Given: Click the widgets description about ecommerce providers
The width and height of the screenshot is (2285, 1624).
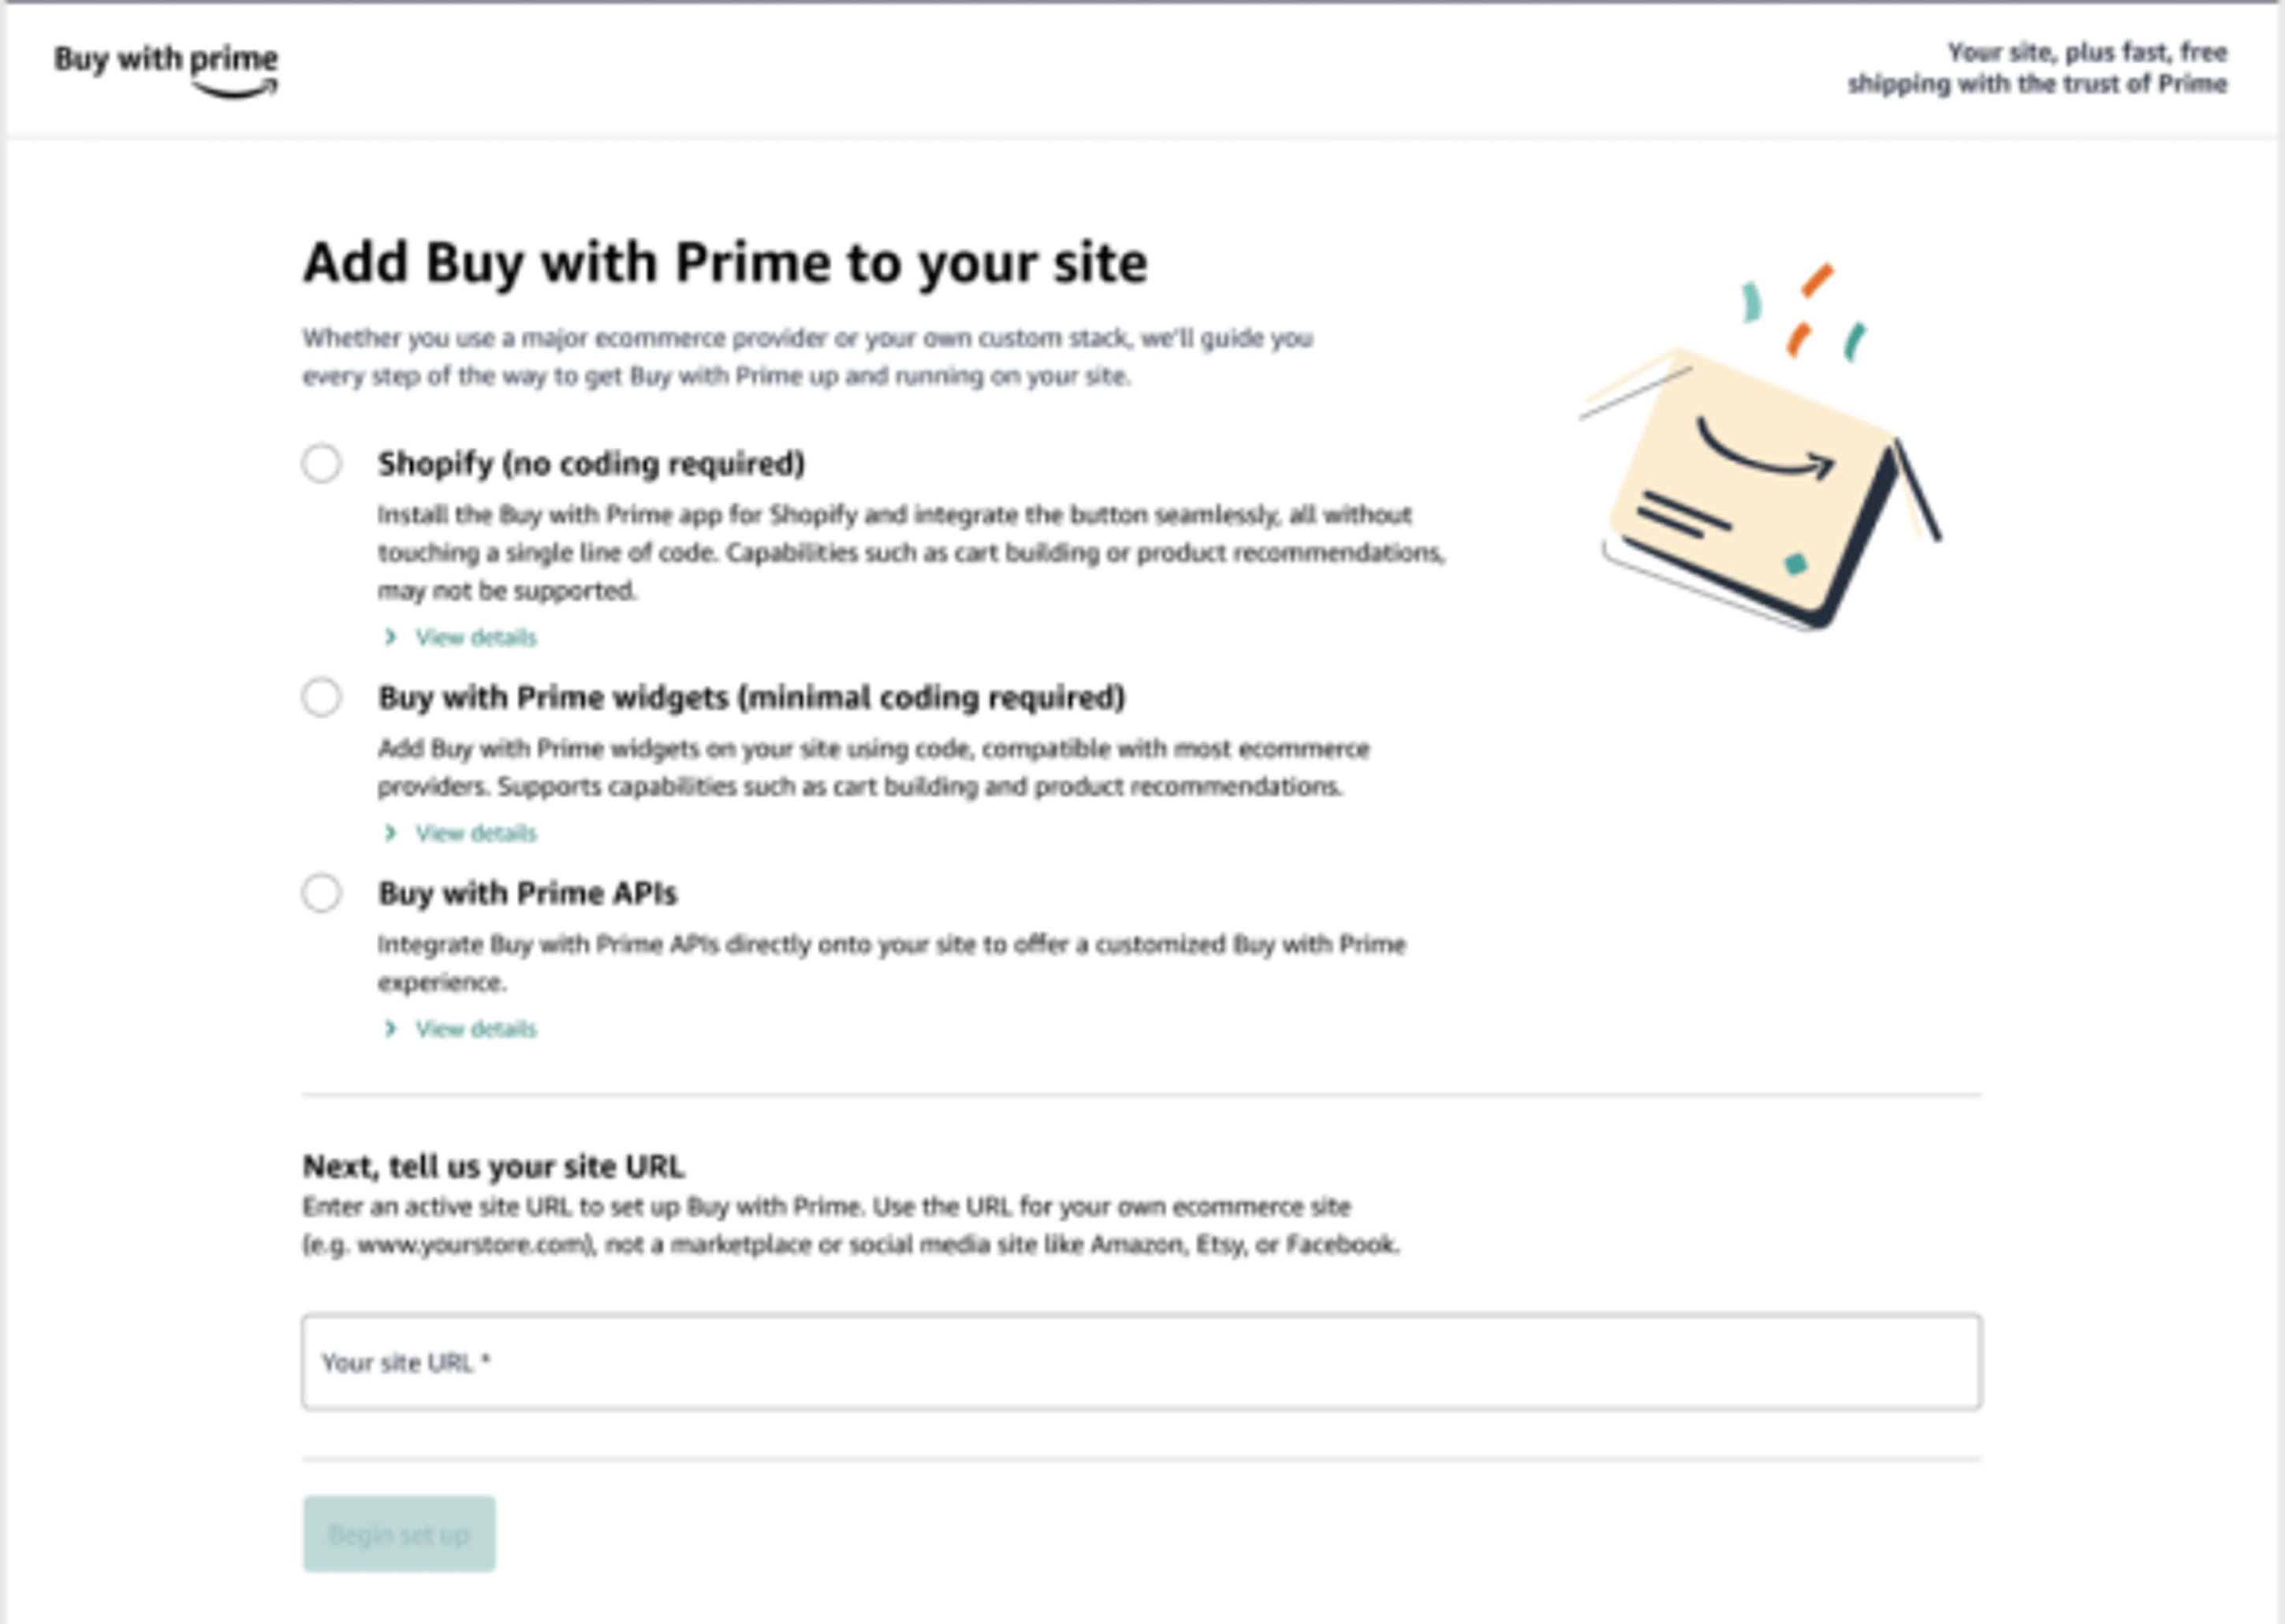Looking at the screenshot, I should (872, 767).
